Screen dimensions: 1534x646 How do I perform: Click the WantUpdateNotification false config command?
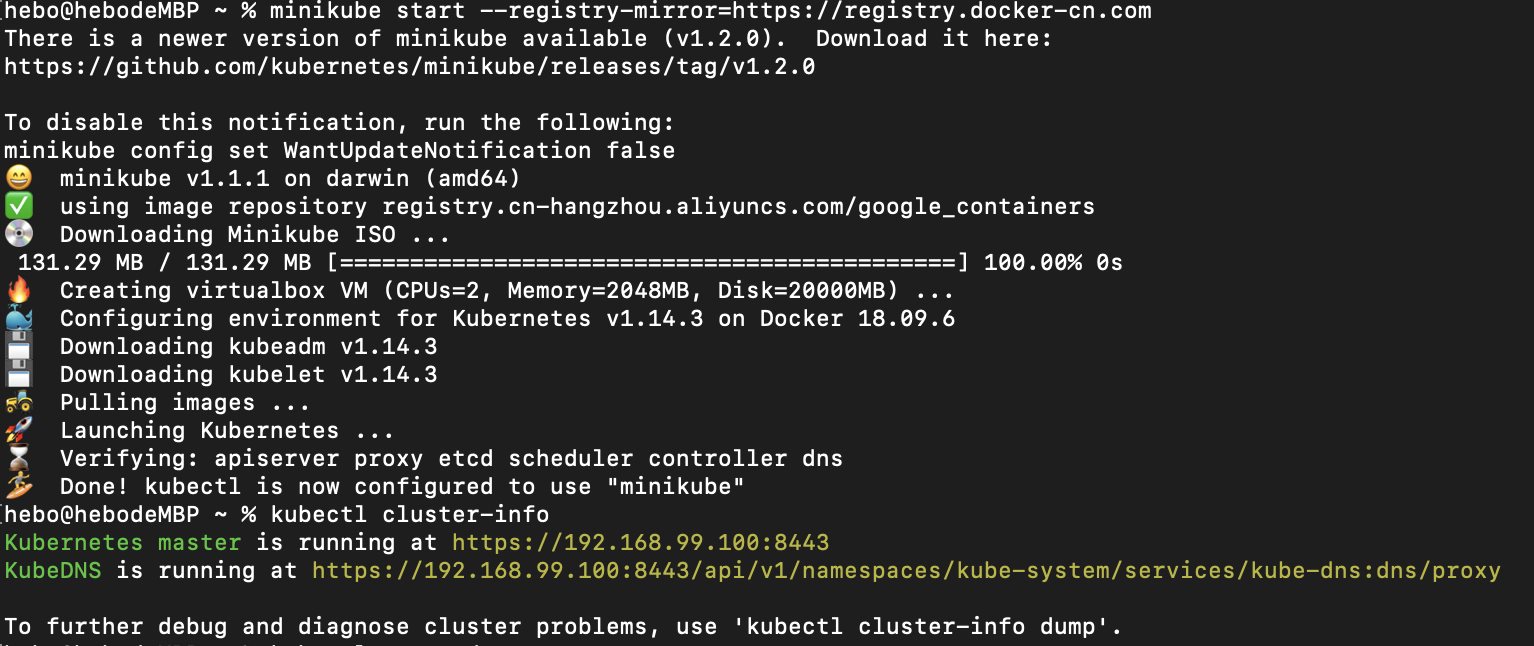click(x=340, y=151)
